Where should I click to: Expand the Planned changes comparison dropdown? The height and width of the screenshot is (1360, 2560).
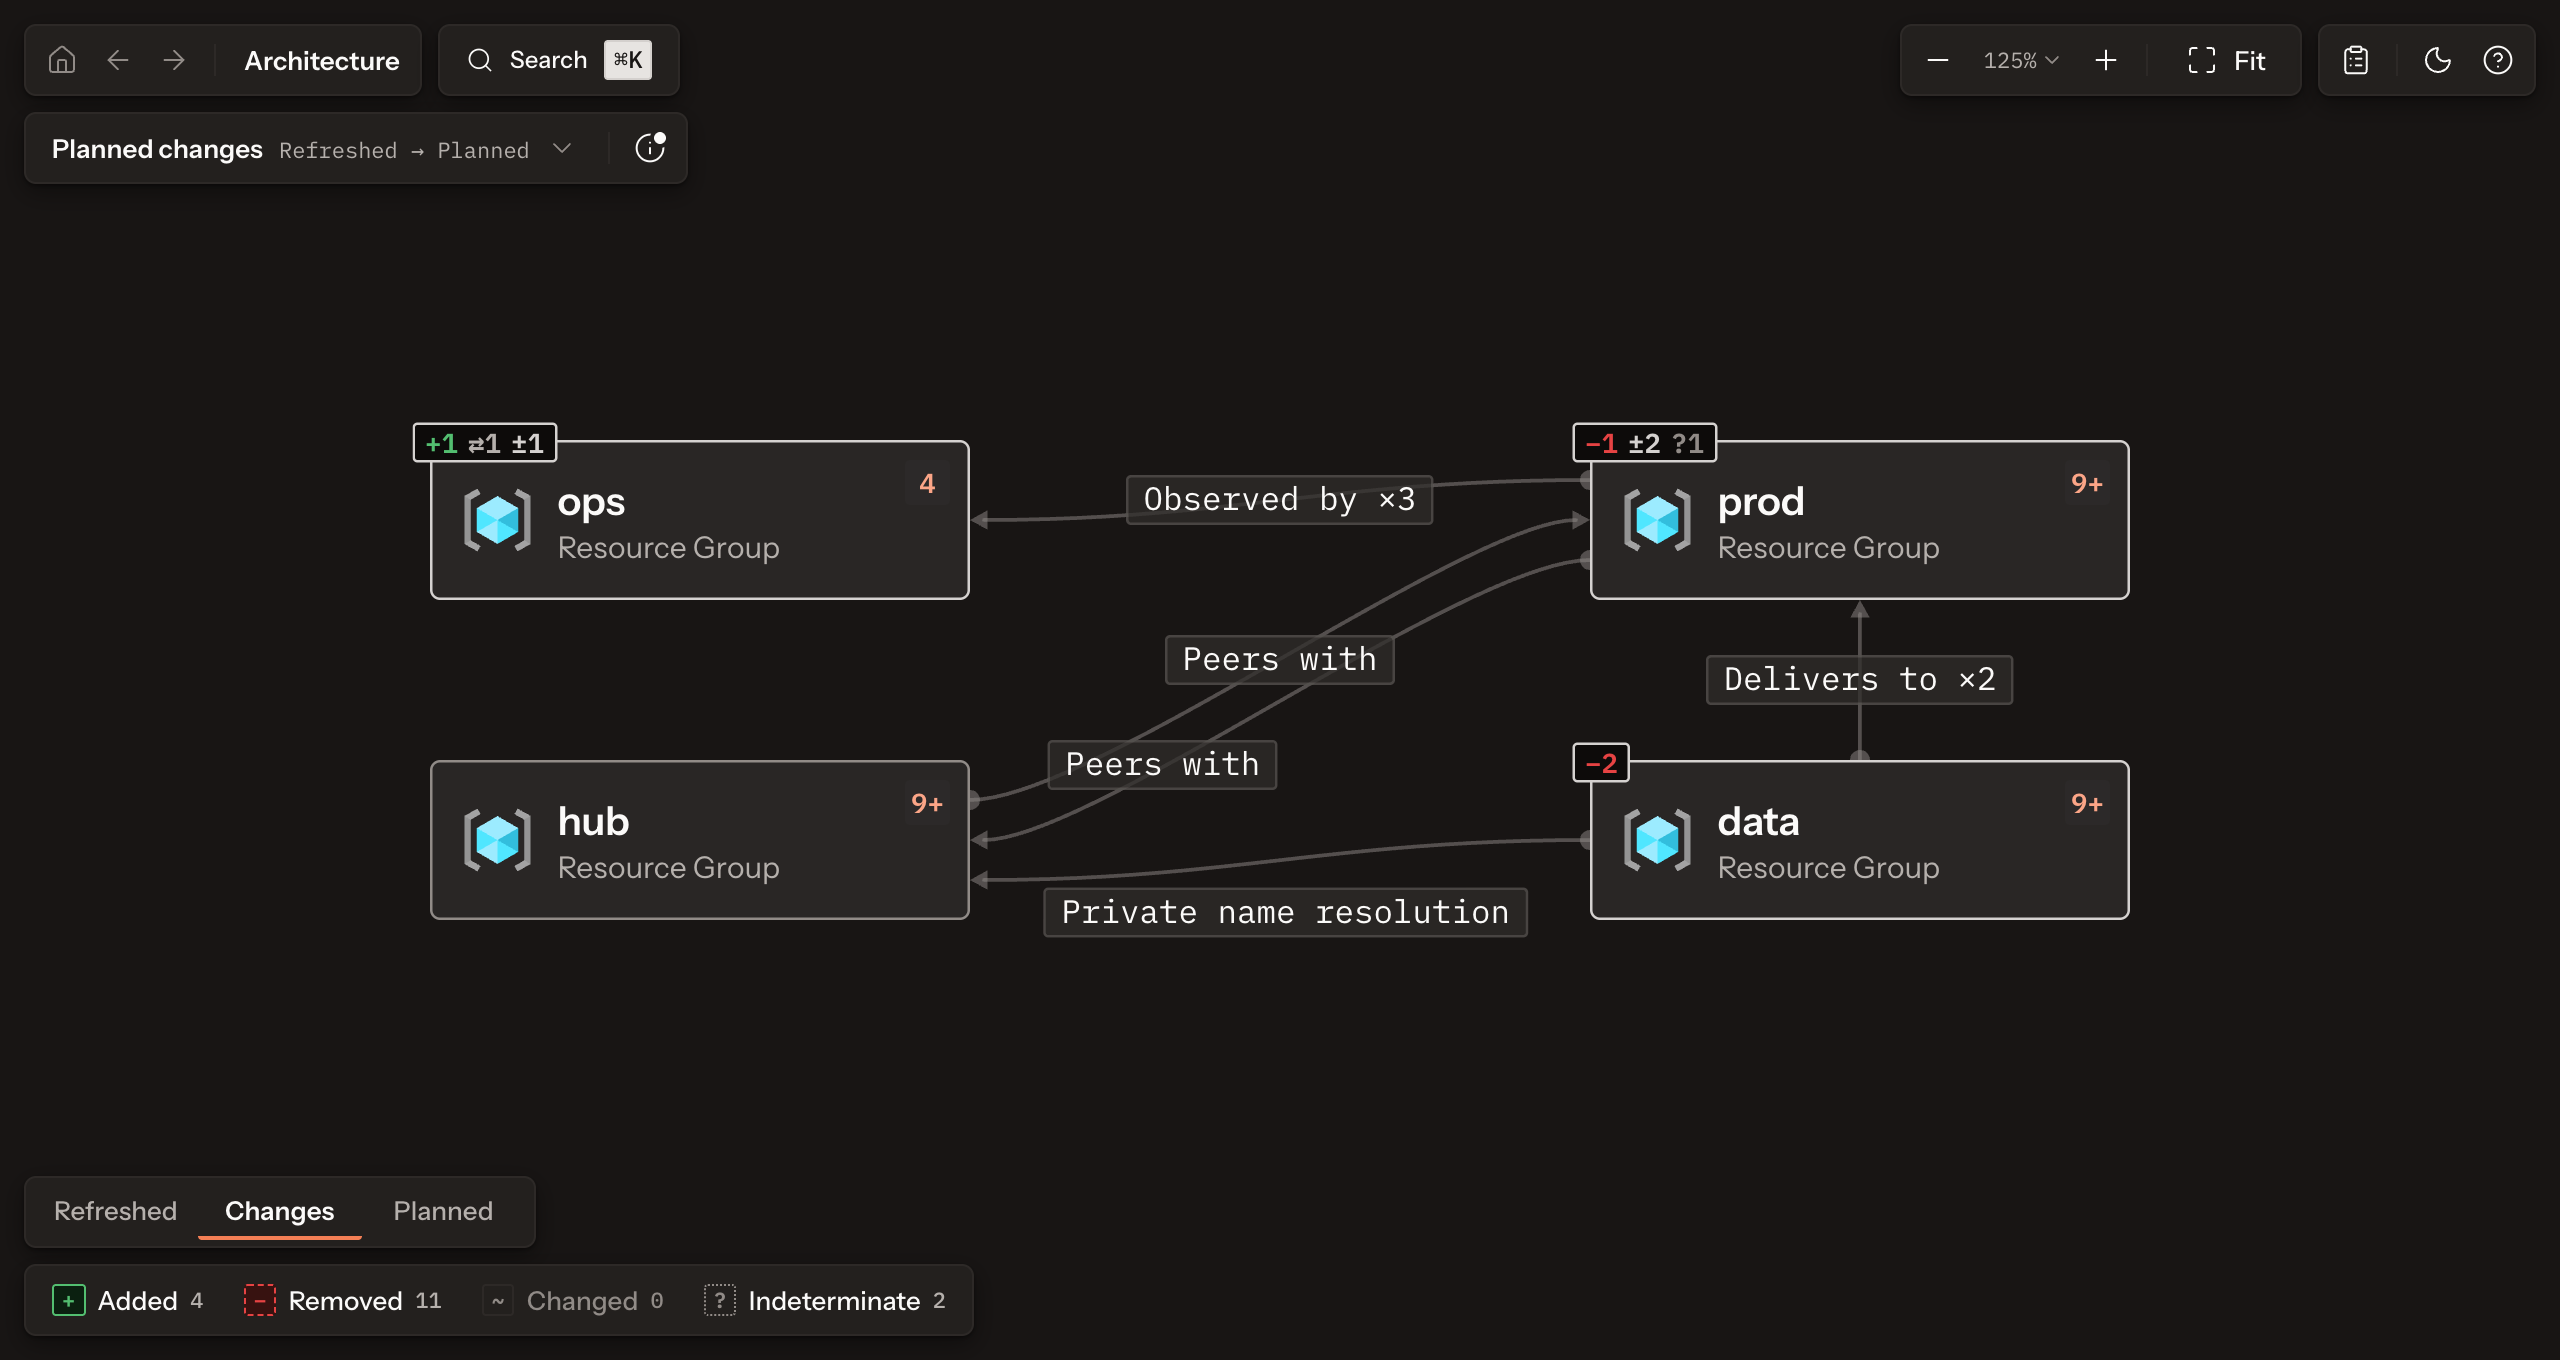562,149
